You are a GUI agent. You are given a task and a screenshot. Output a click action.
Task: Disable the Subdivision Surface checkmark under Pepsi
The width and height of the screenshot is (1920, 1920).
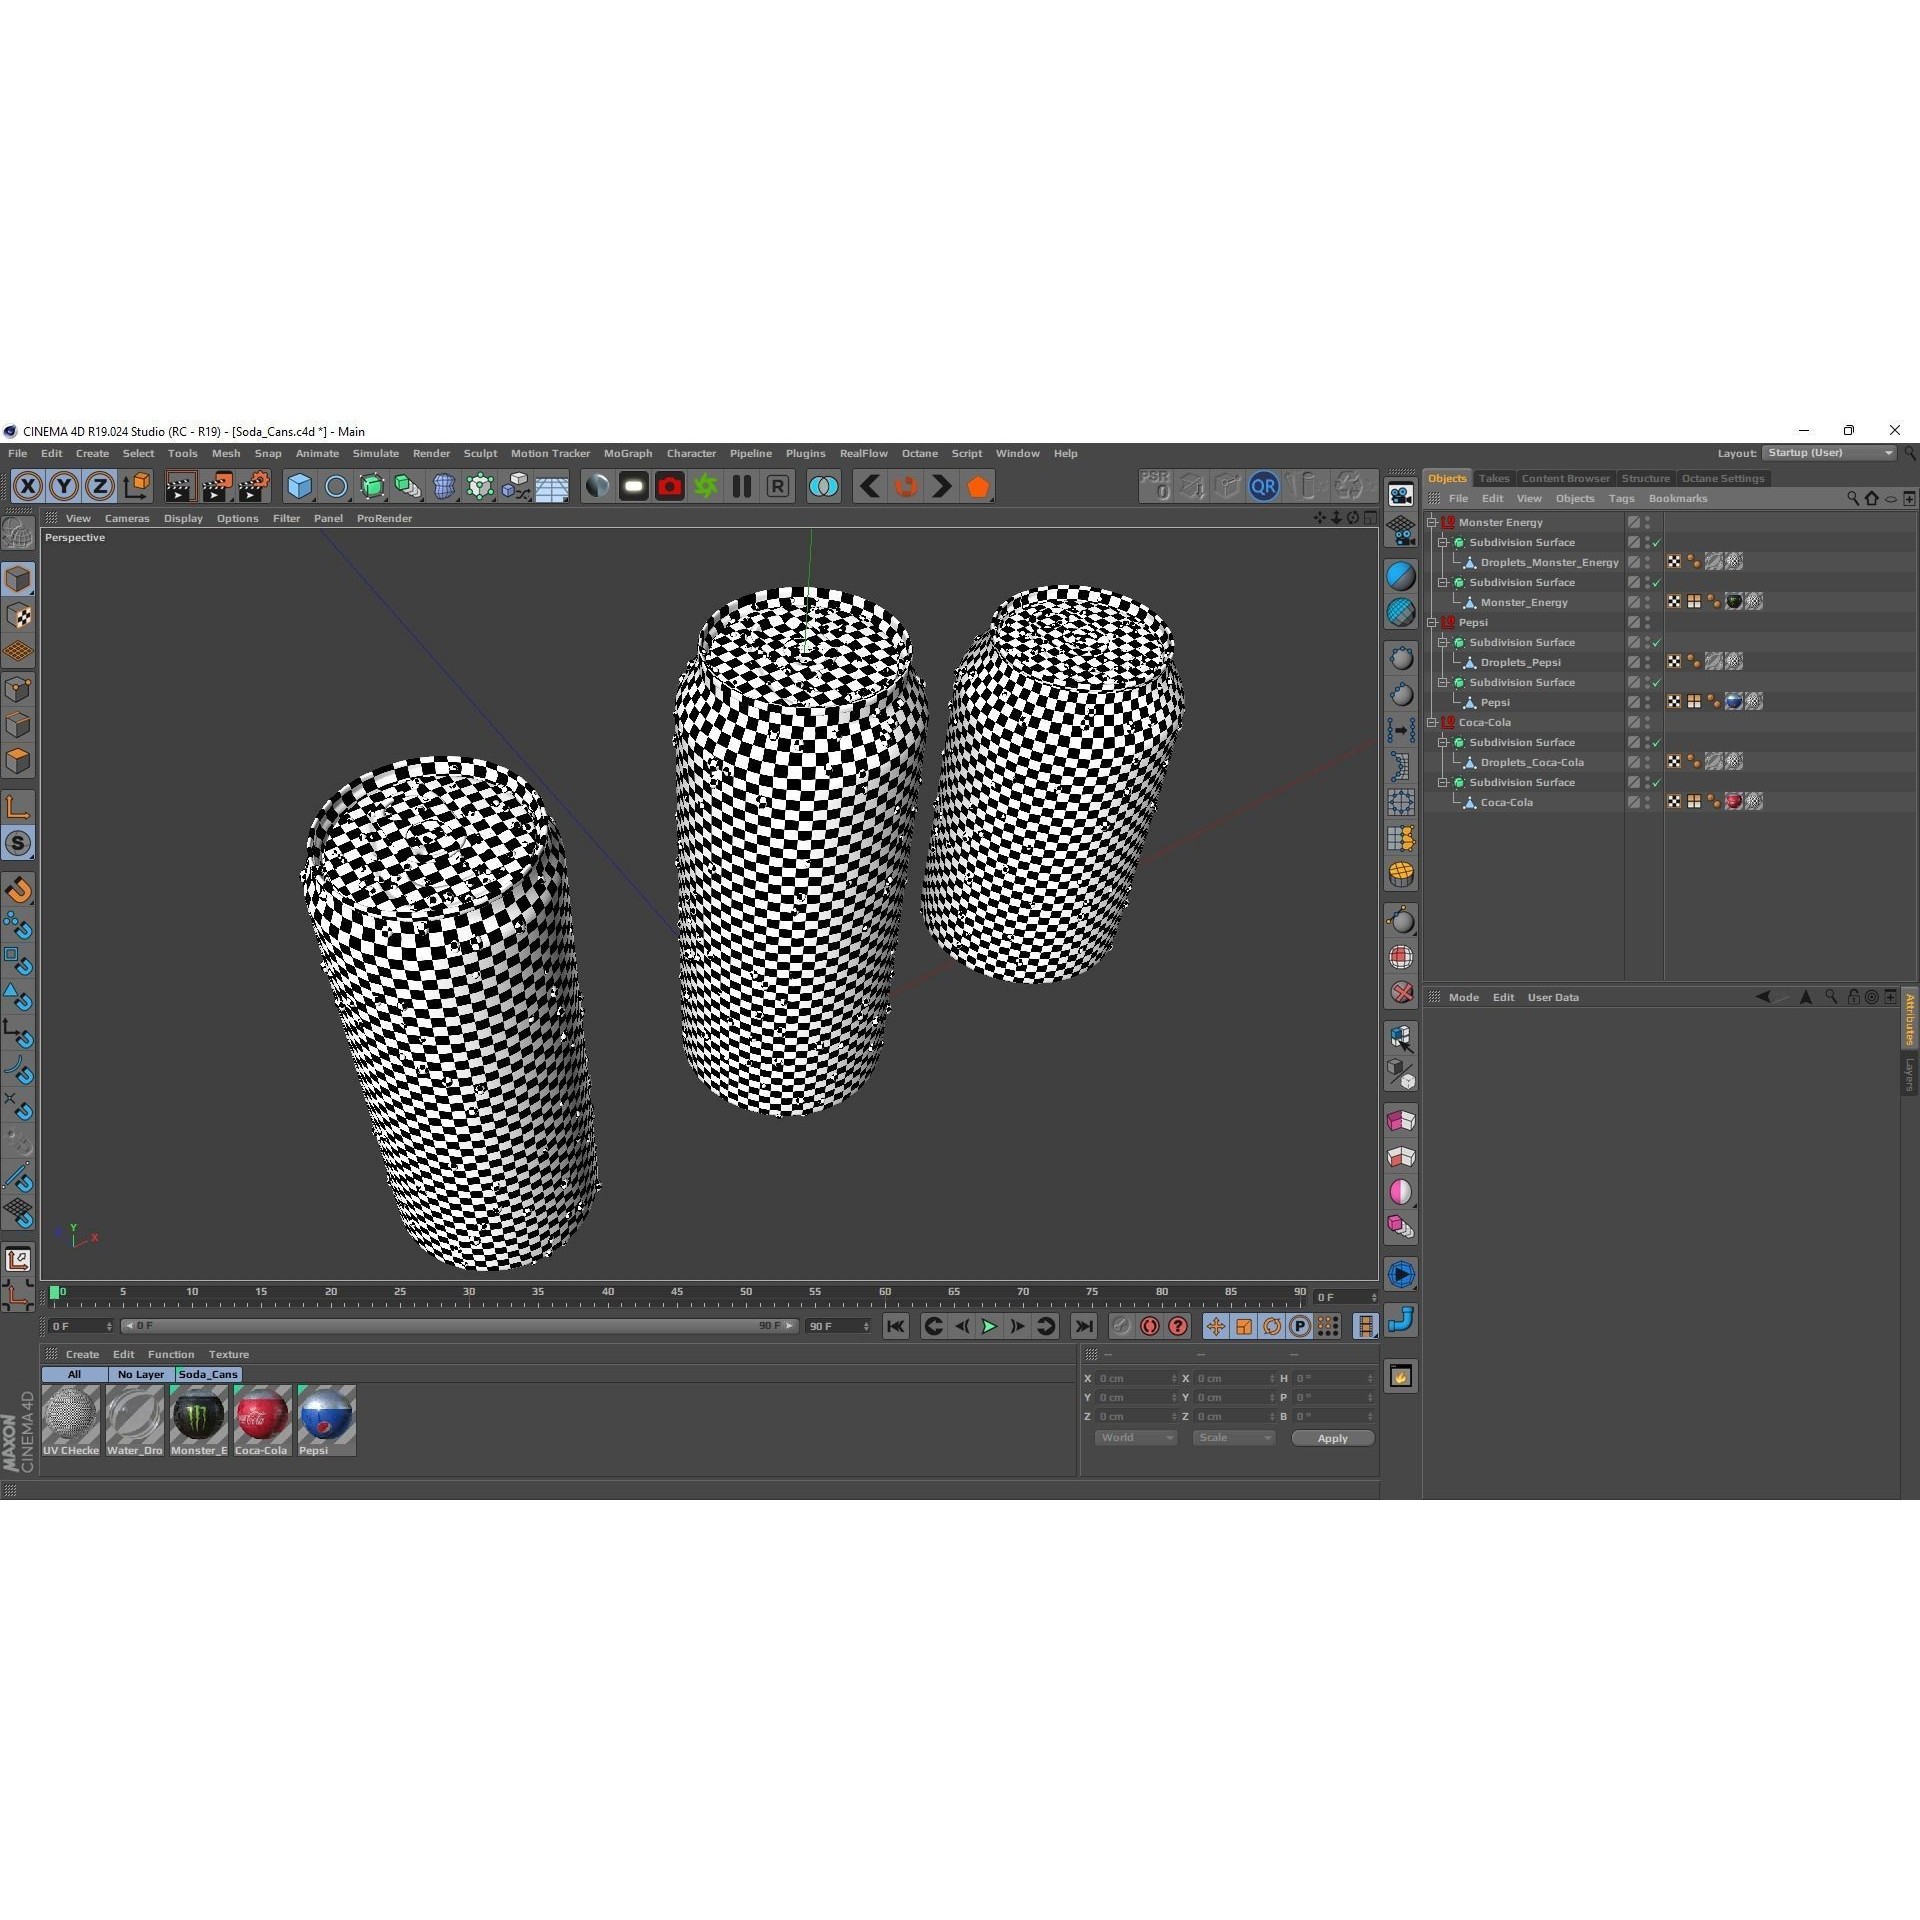[x=1656, y=643]
